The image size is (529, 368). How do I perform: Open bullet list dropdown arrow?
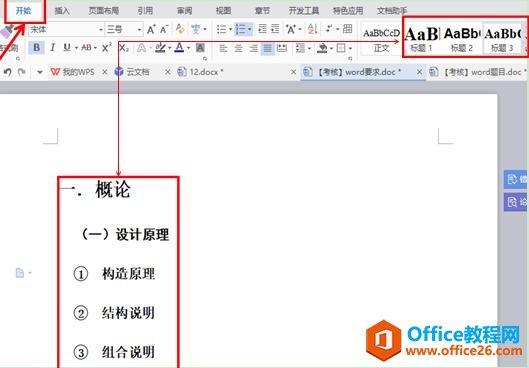pos(230,30)
